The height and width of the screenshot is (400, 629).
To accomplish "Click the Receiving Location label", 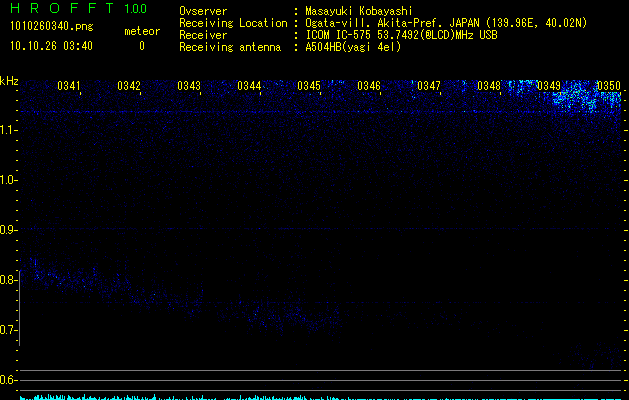I will coord(233,23).
